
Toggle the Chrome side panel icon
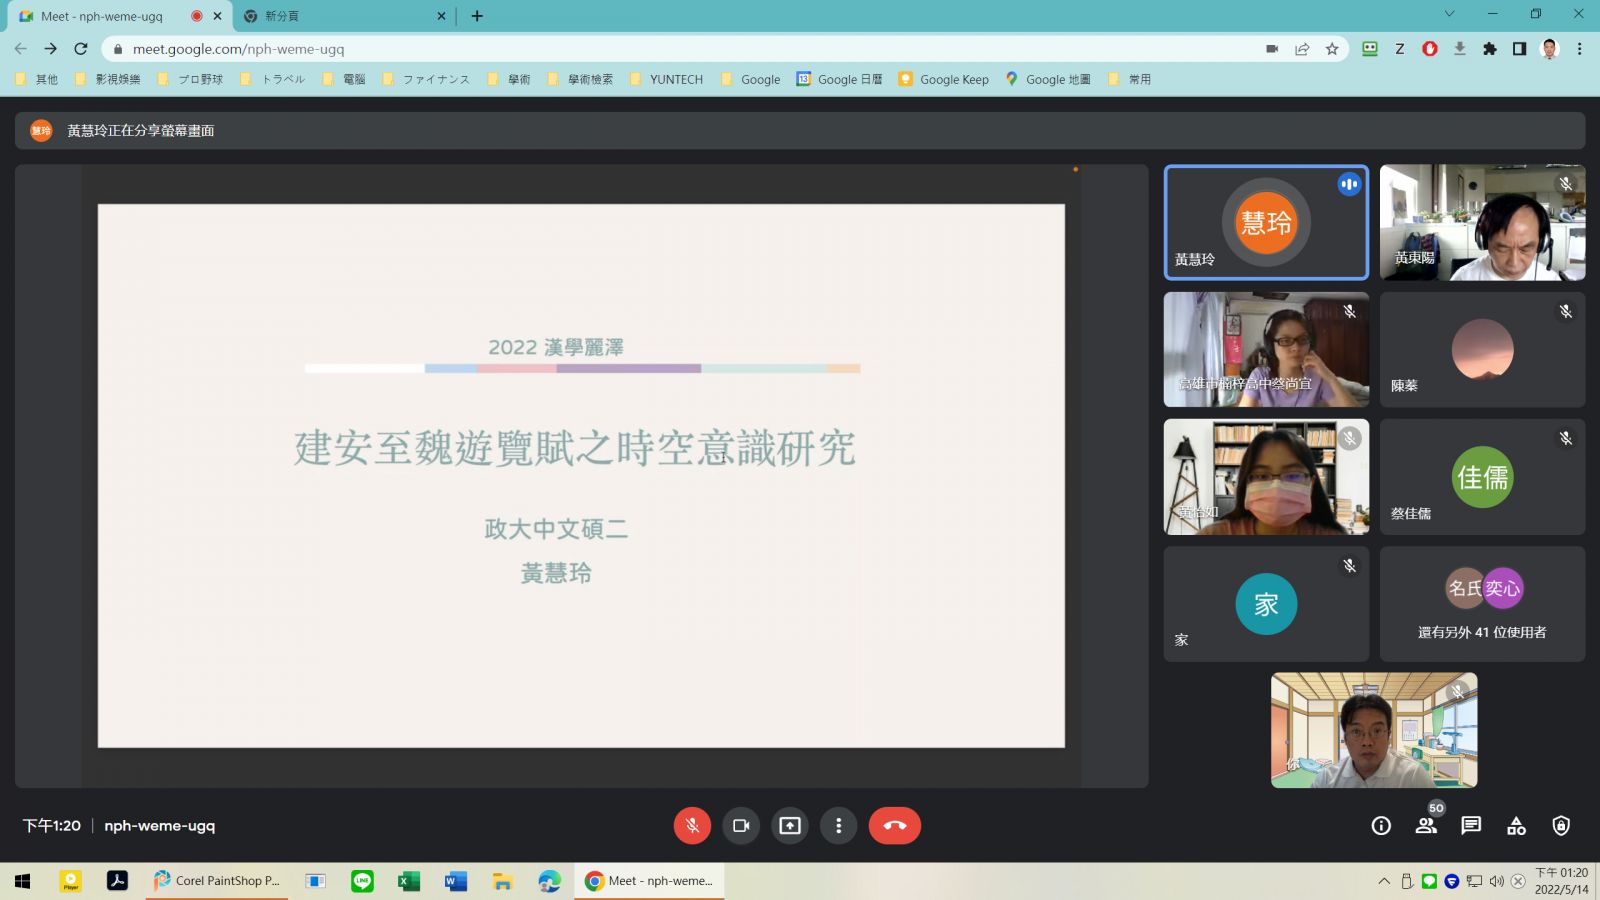click(x=1519, y=49)
